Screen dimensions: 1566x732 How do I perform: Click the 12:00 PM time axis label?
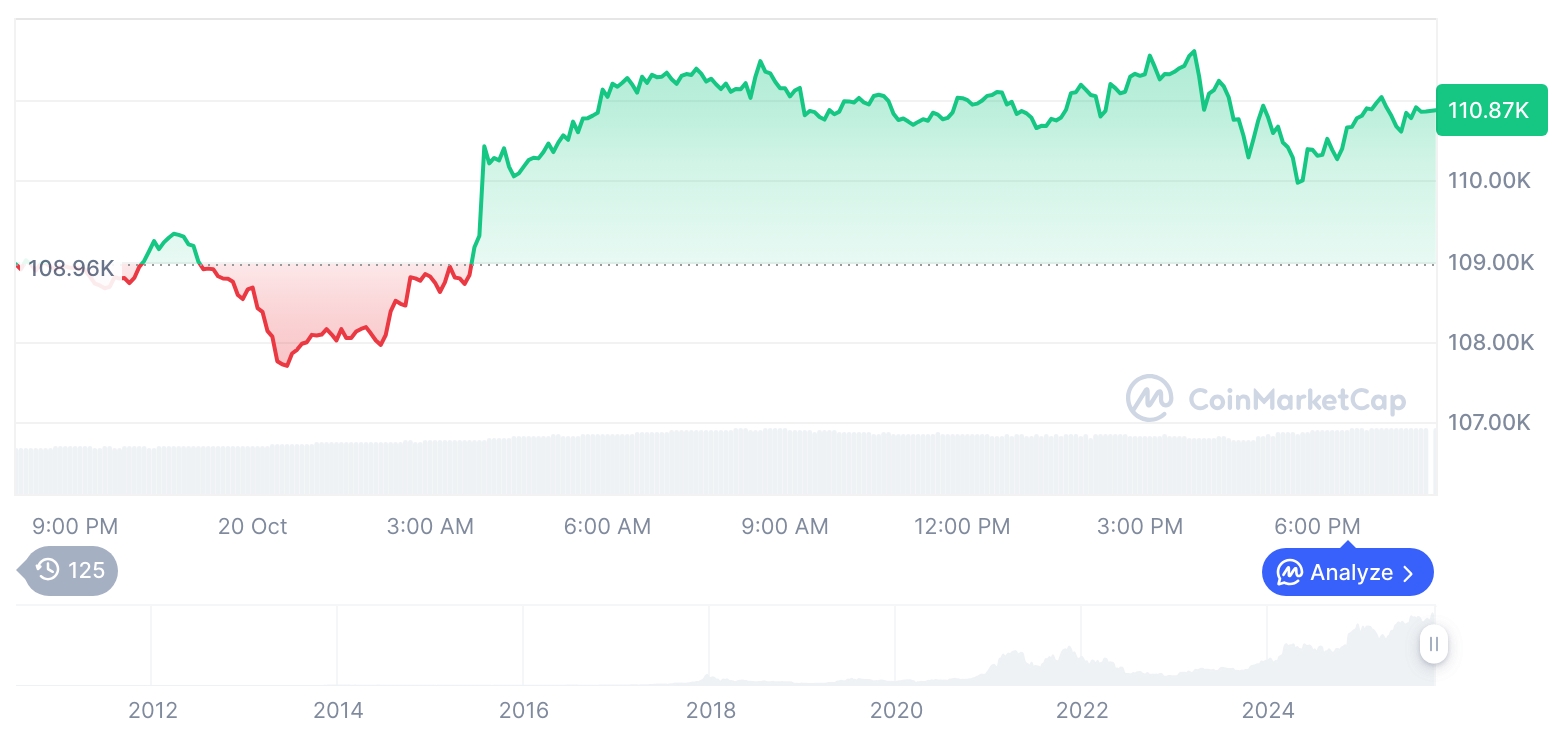(962, 527)
